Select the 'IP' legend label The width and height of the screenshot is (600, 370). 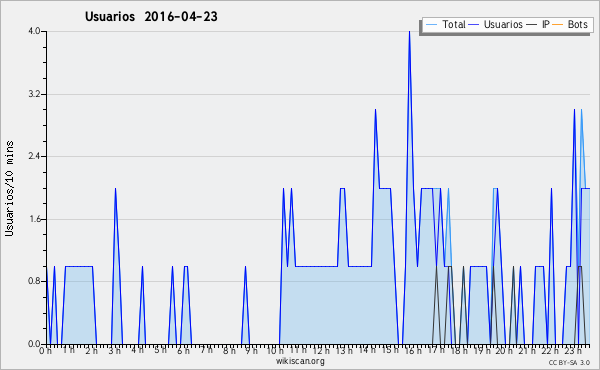tap(546, 24)
